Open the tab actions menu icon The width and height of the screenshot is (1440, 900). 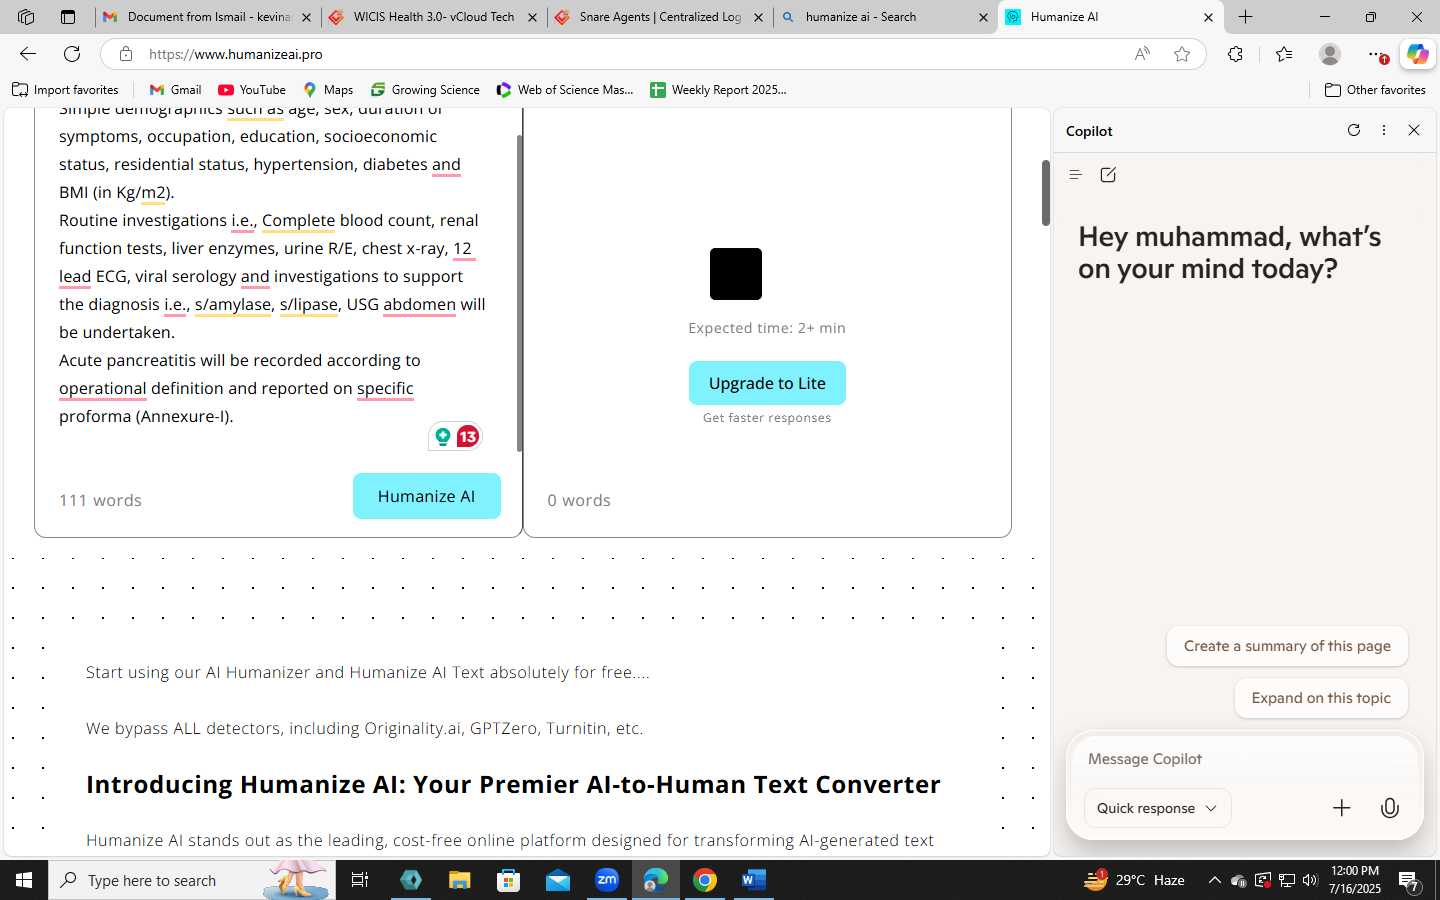pos(68,17)
